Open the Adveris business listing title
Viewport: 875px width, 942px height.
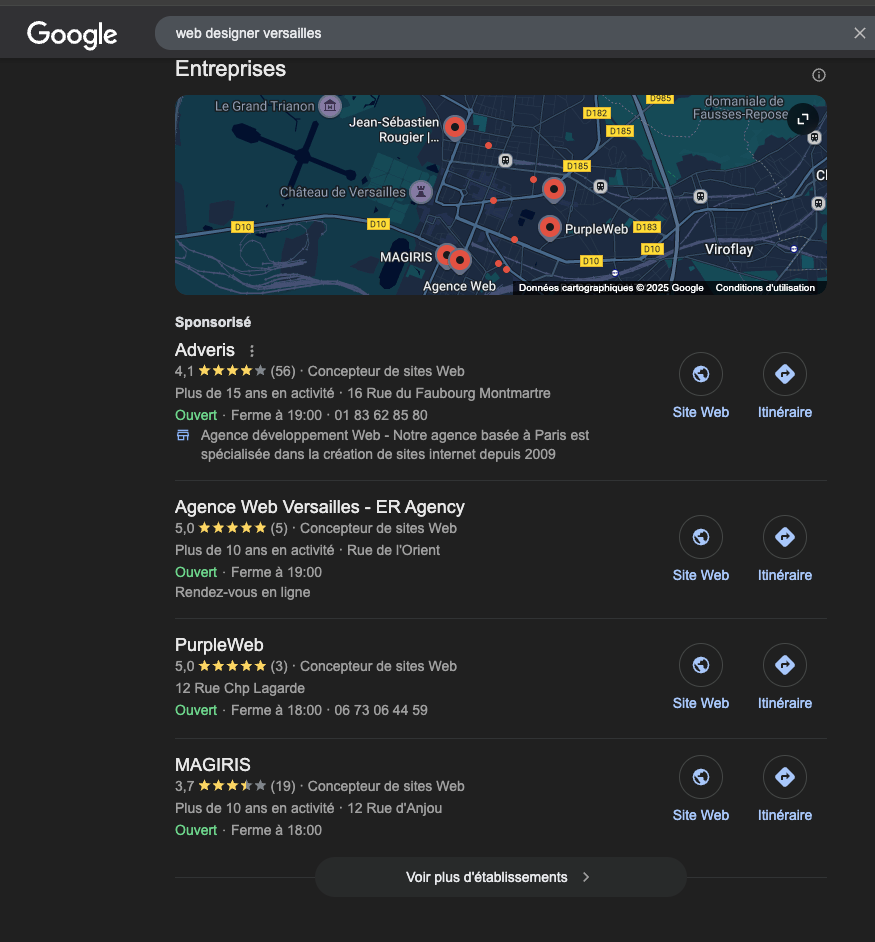point(205,350)
